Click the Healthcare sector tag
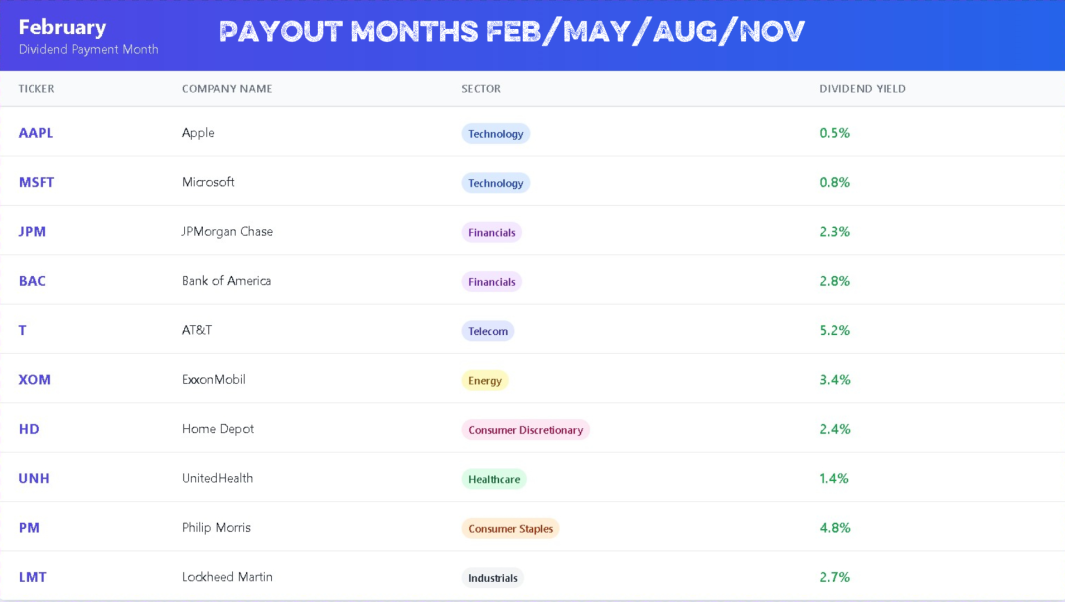The image size is (1065, 602). coord(494,479)
